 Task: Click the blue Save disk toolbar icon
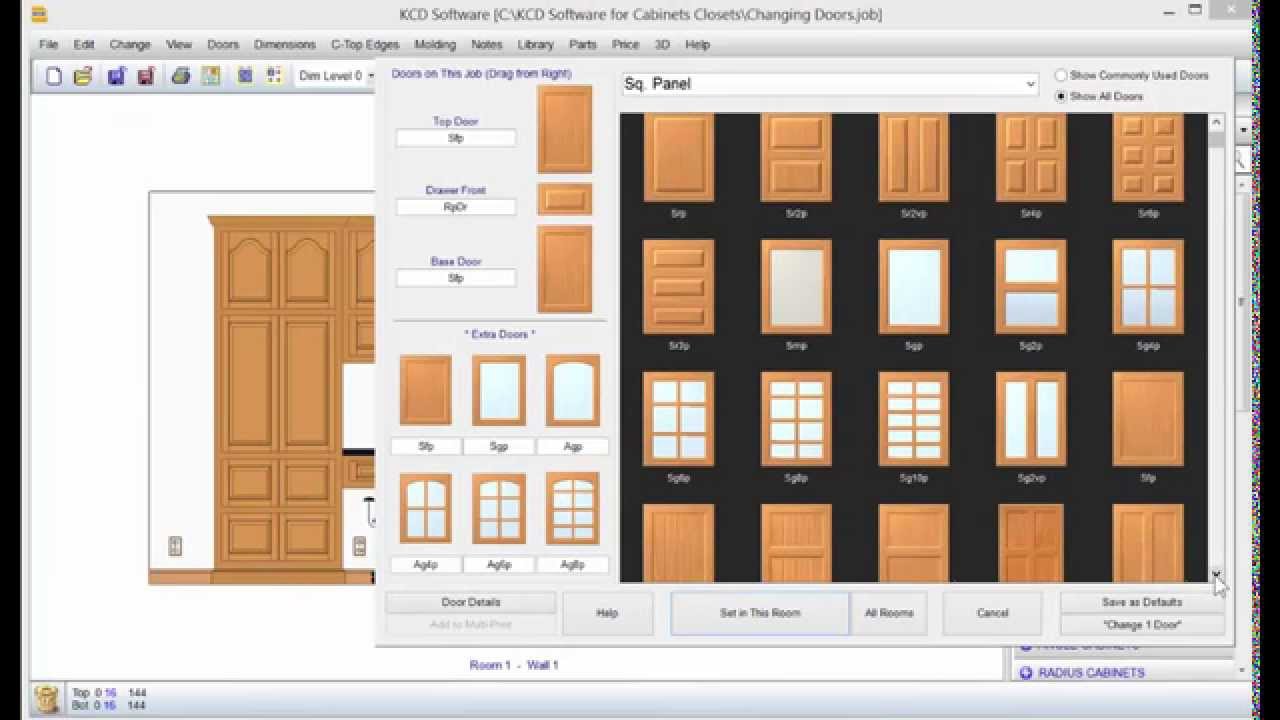click(117, 76)
